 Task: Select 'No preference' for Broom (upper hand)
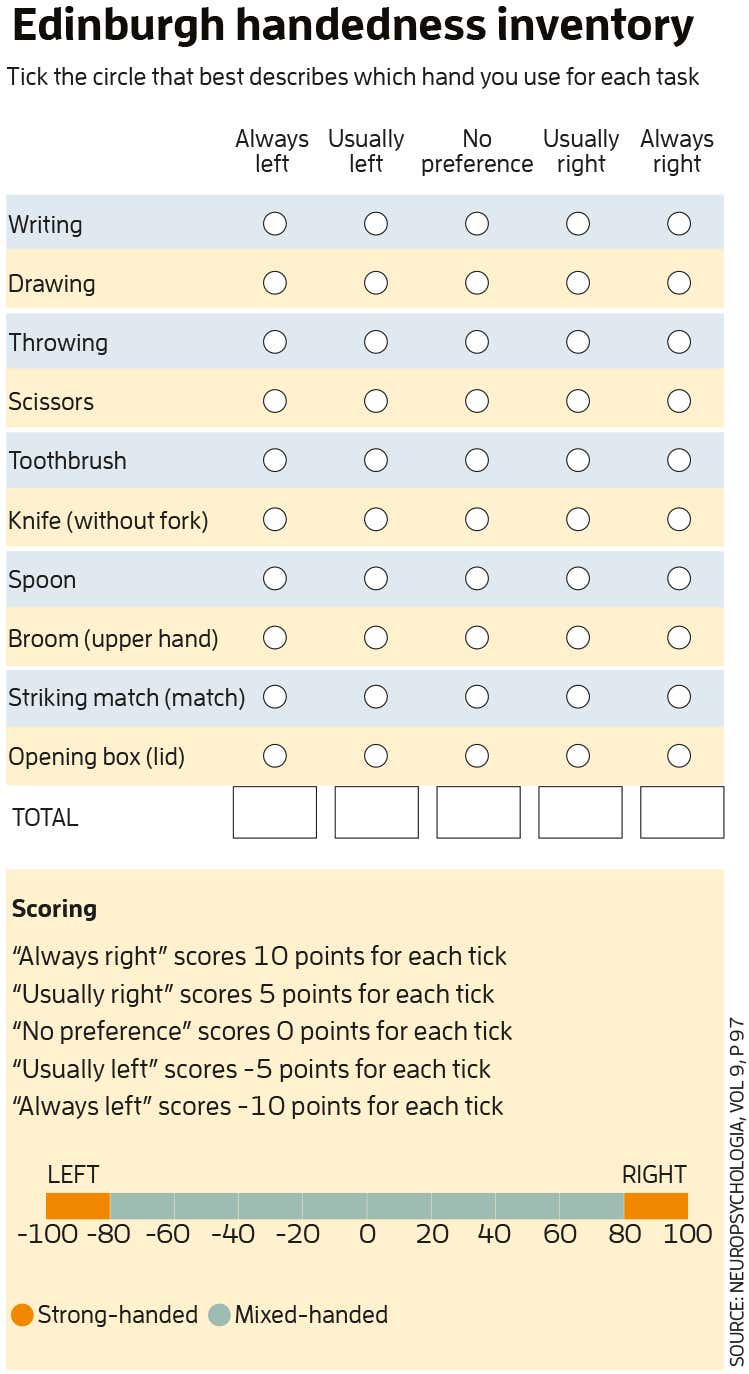477,637
